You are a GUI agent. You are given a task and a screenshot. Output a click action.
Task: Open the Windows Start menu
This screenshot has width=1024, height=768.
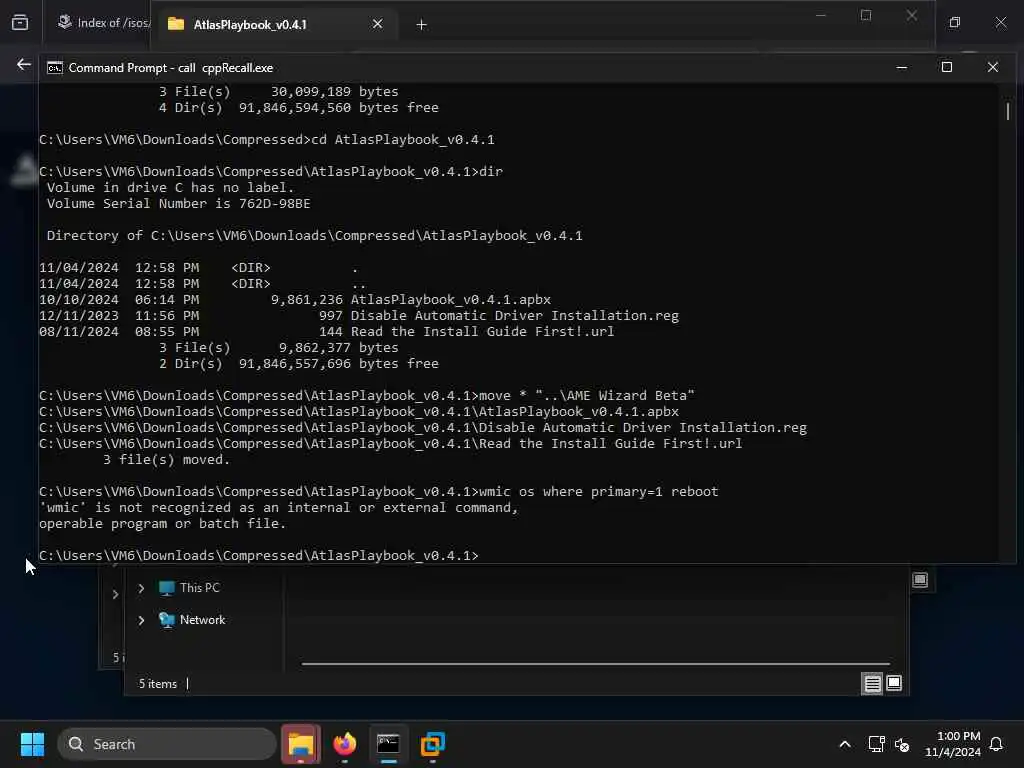pos(32,744)
